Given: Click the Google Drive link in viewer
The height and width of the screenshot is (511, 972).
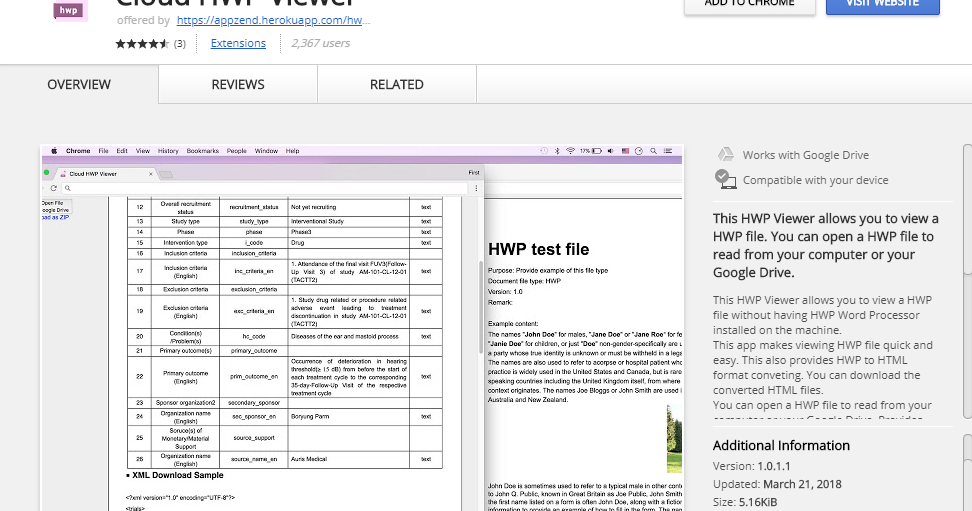Looking at the screenshot, I should [55, 210].
